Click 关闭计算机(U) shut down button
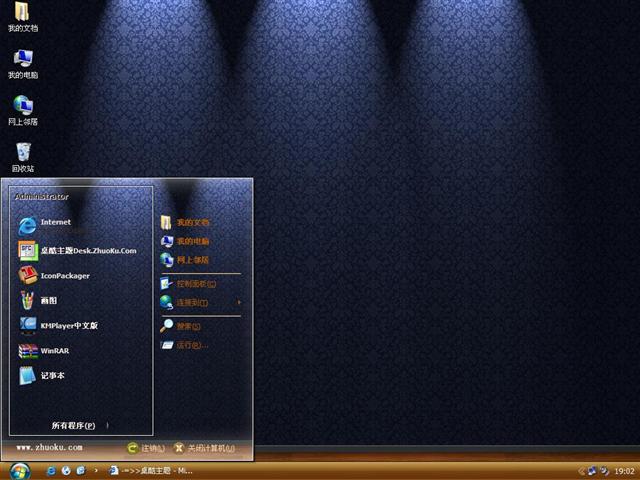The image size is (640, 480). click(204, 448)
